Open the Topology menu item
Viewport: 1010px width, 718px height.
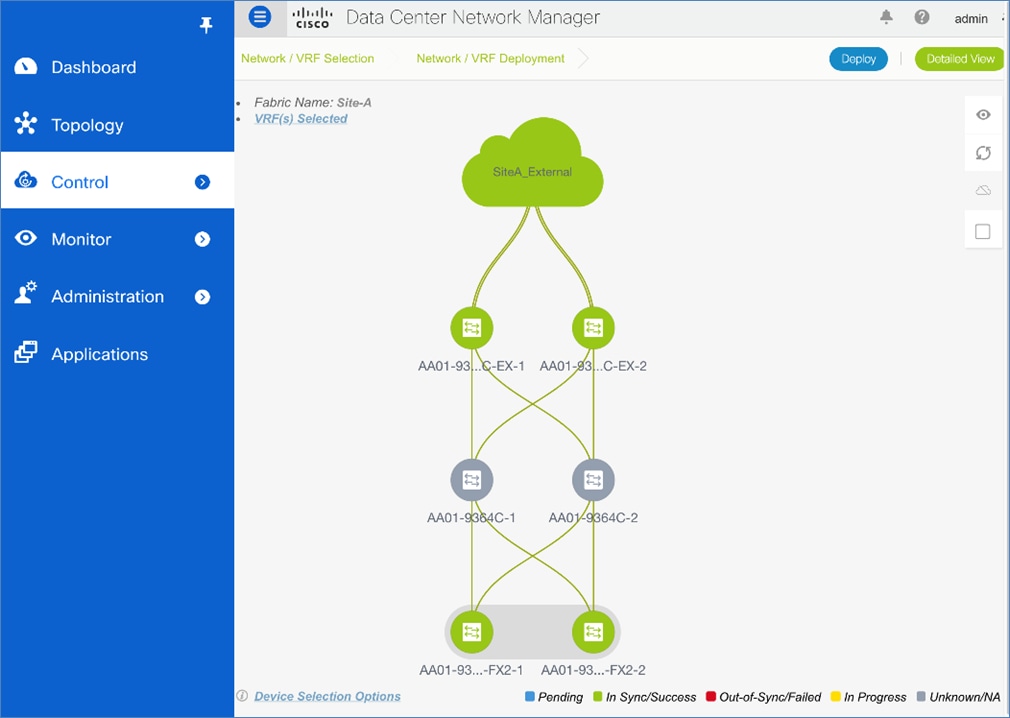click(x=117, y=124)
